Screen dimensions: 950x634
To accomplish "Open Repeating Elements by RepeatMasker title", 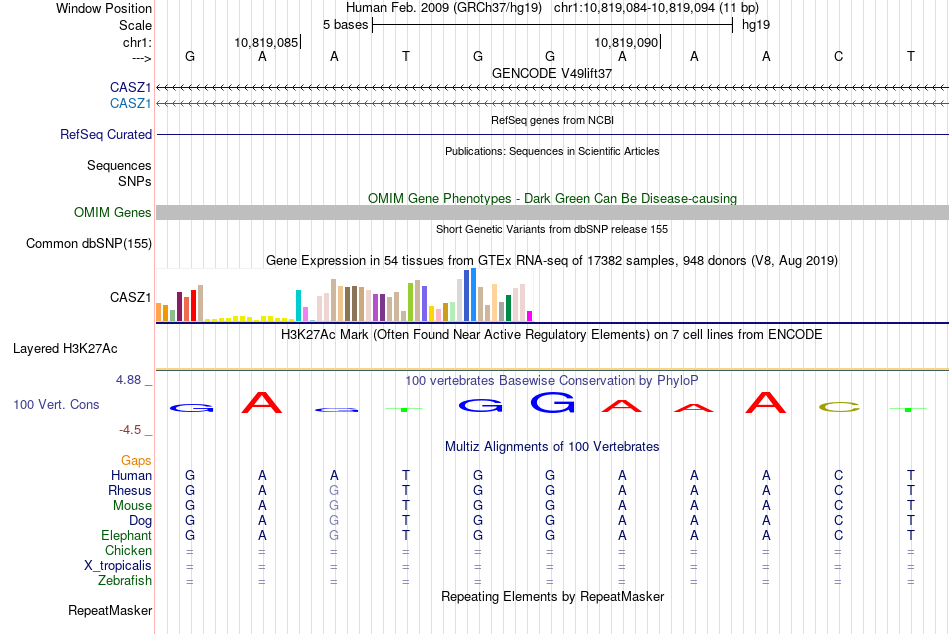I will pyautogui.click(x=552, y=596).
